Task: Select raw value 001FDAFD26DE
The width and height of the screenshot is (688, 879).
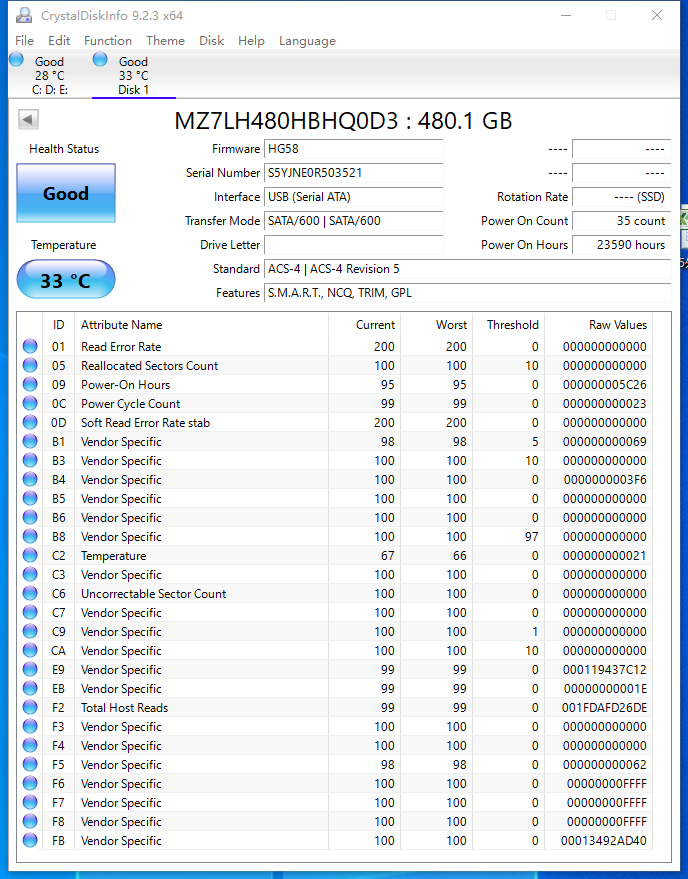Action: (604, 708)
